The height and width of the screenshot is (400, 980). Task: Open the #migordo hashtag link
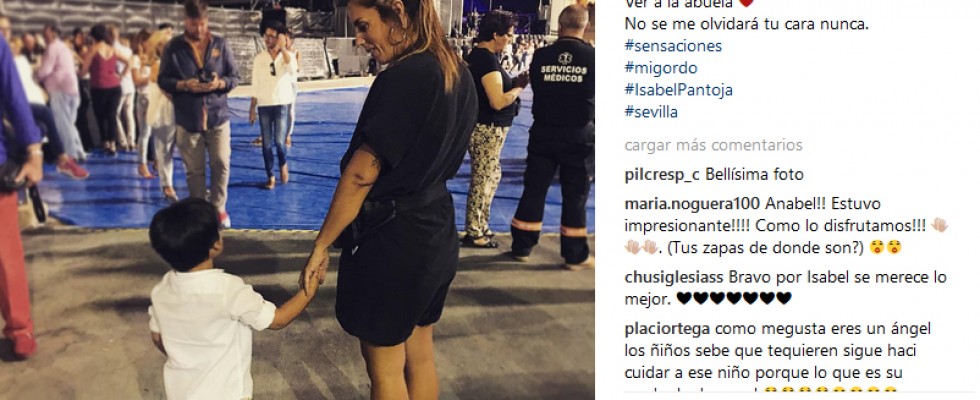[x=661, y=68]
